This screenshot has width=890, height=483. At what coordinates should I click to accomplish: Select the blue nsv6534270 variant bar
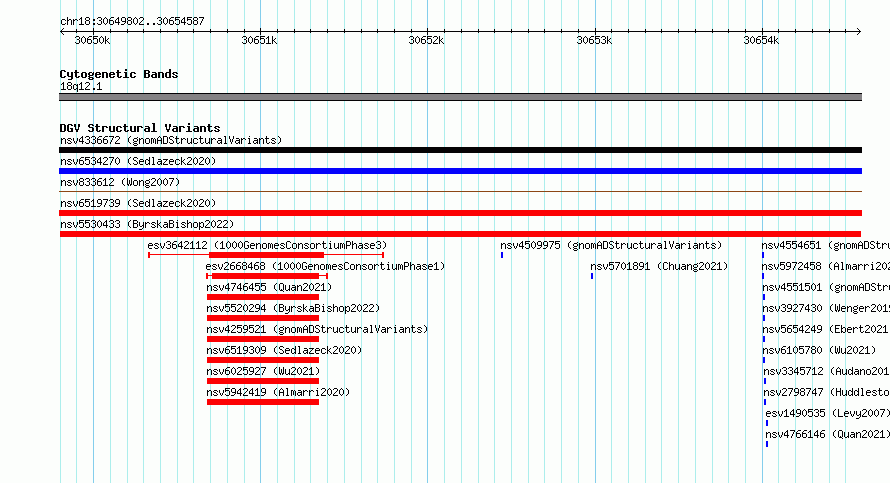pyautogui.click(x=460, y=171)
